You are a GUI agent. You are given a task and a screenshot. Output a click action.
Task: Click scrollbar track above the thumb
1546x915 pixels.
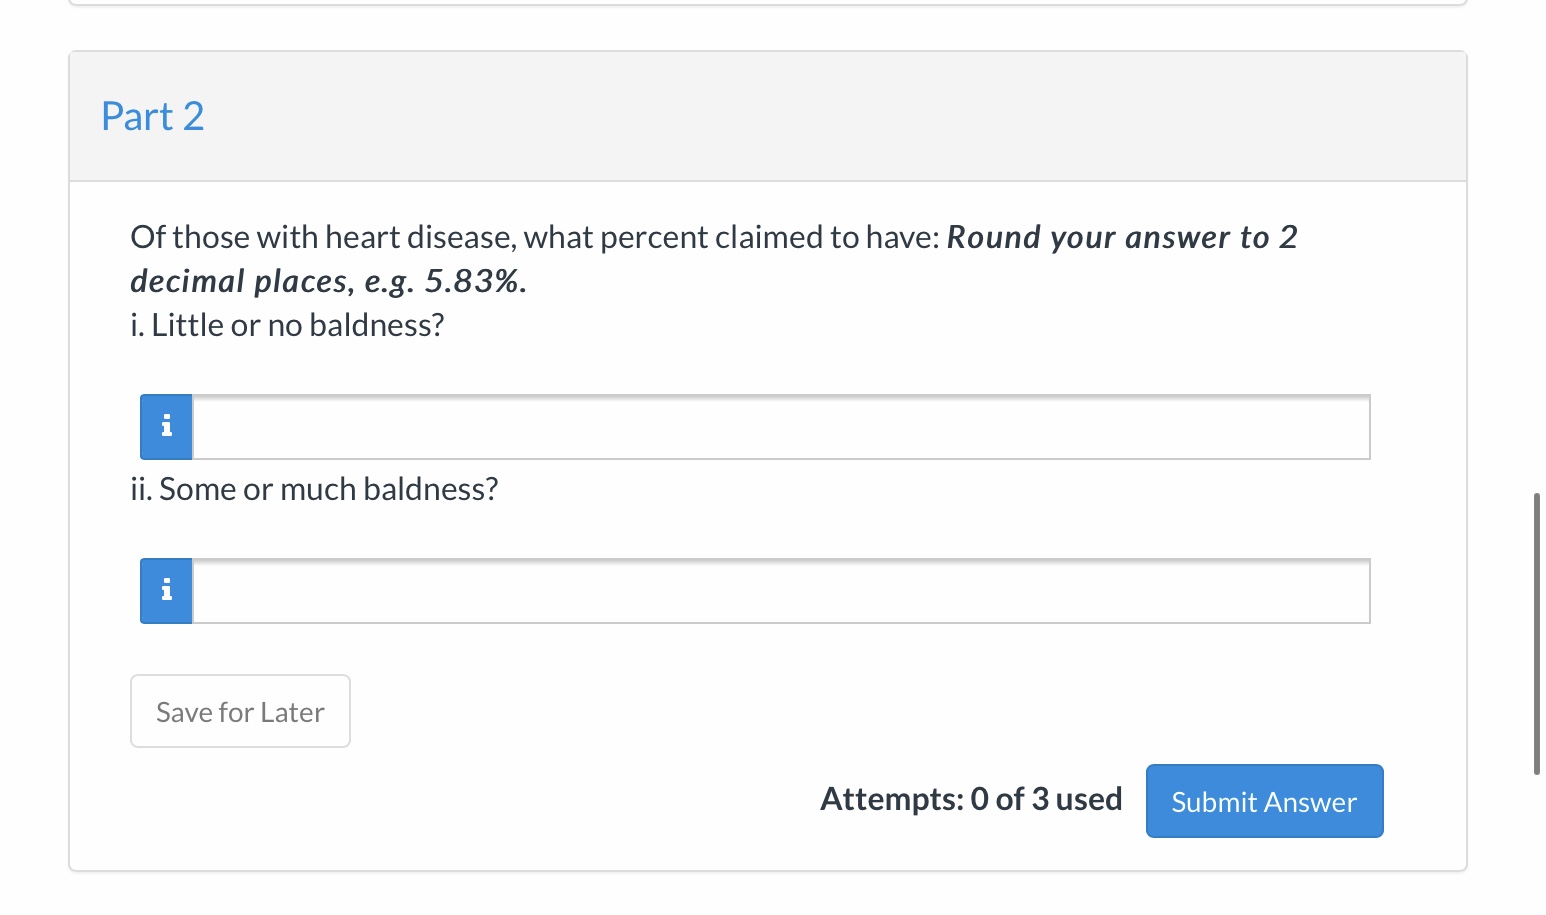pyautogui.click(x=1537, y=250)
